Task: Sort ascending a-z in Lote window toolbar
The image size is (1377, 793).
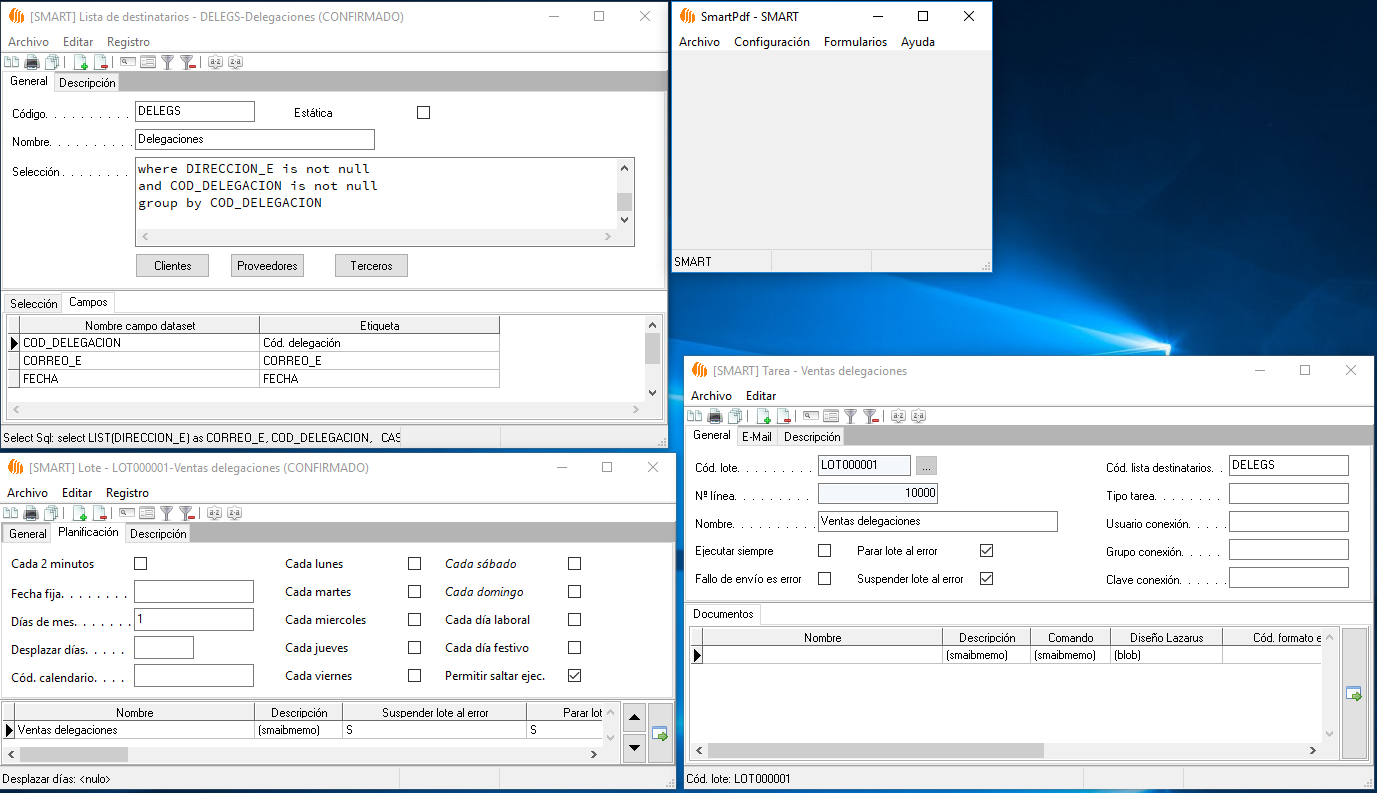Action: click(x=215, y=513)
